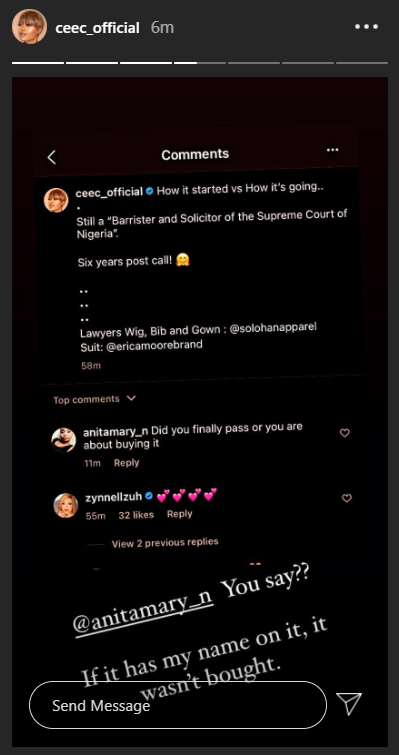Reply to anitamary_n's comment
The width and height of the screenshot is (399, 755).
click(127, 463)
